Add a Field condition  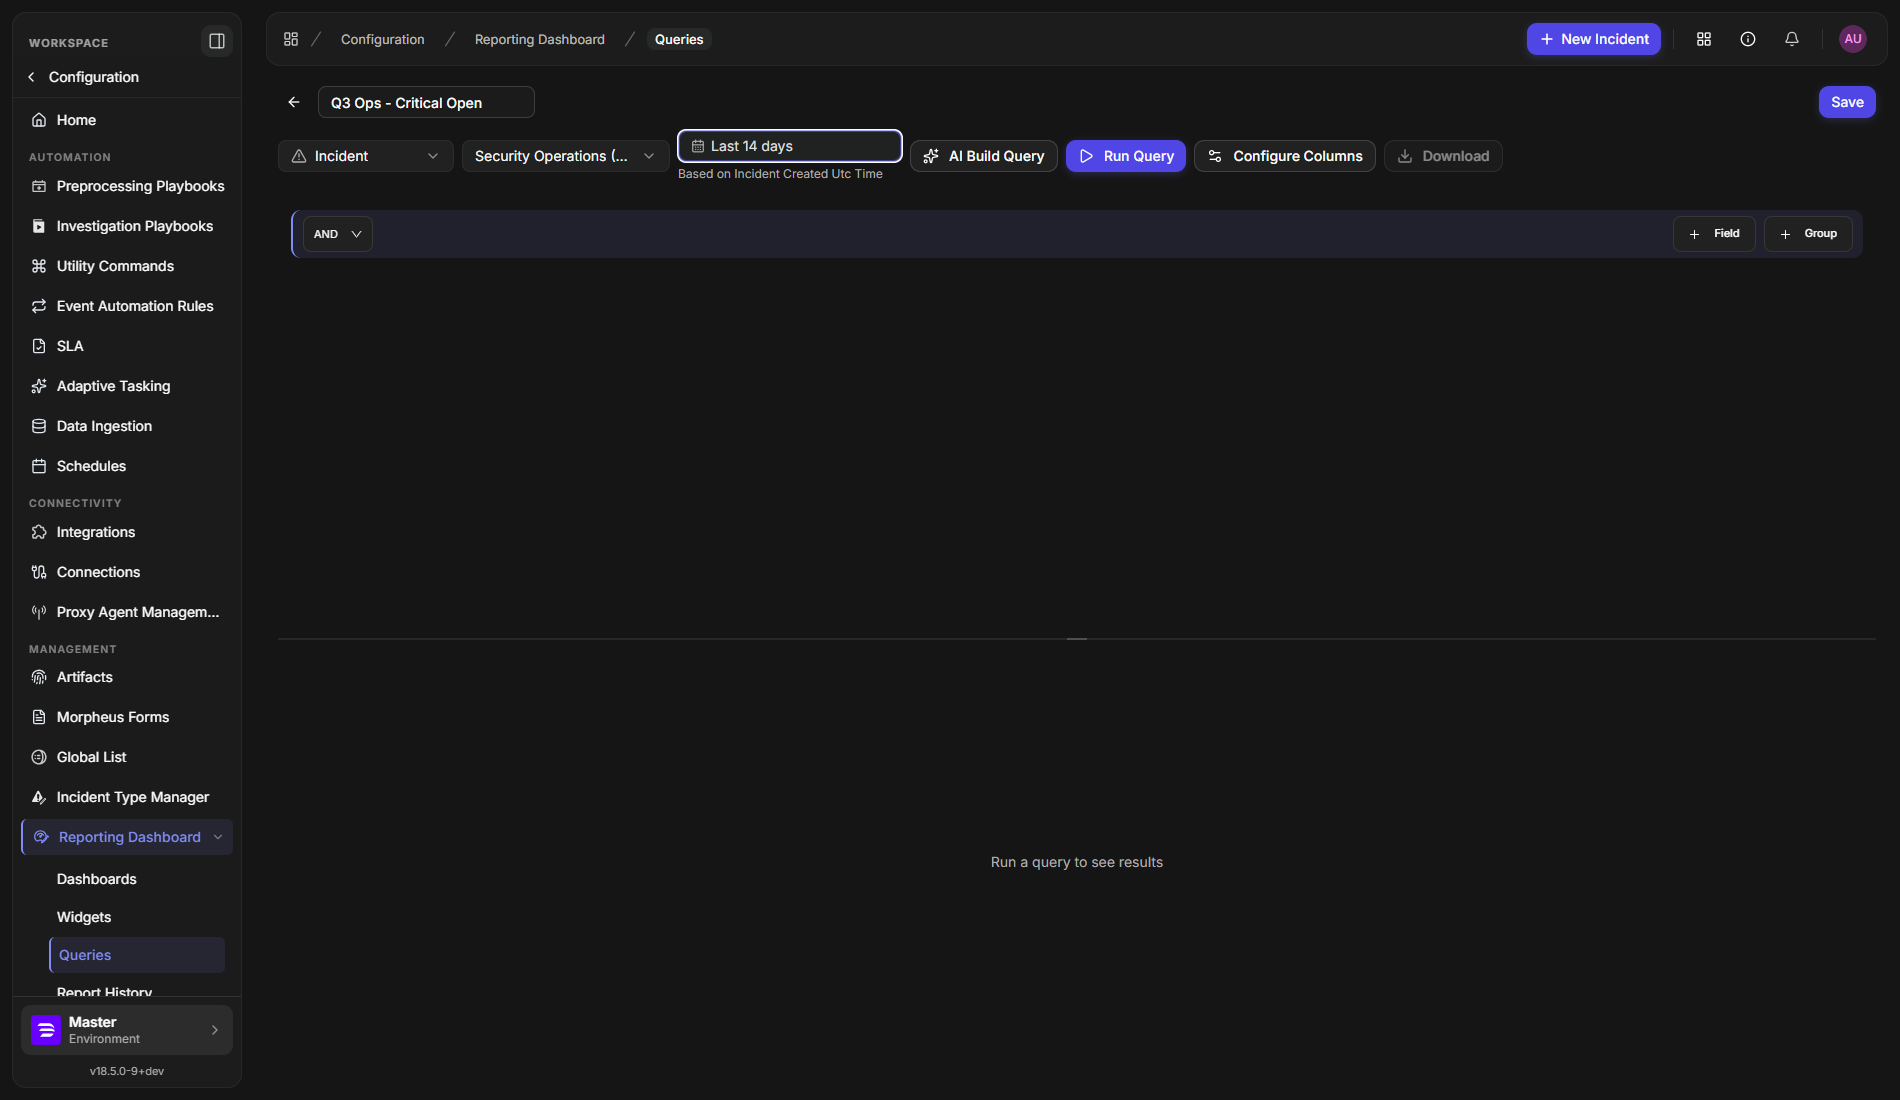click(x=1714, y=234)
